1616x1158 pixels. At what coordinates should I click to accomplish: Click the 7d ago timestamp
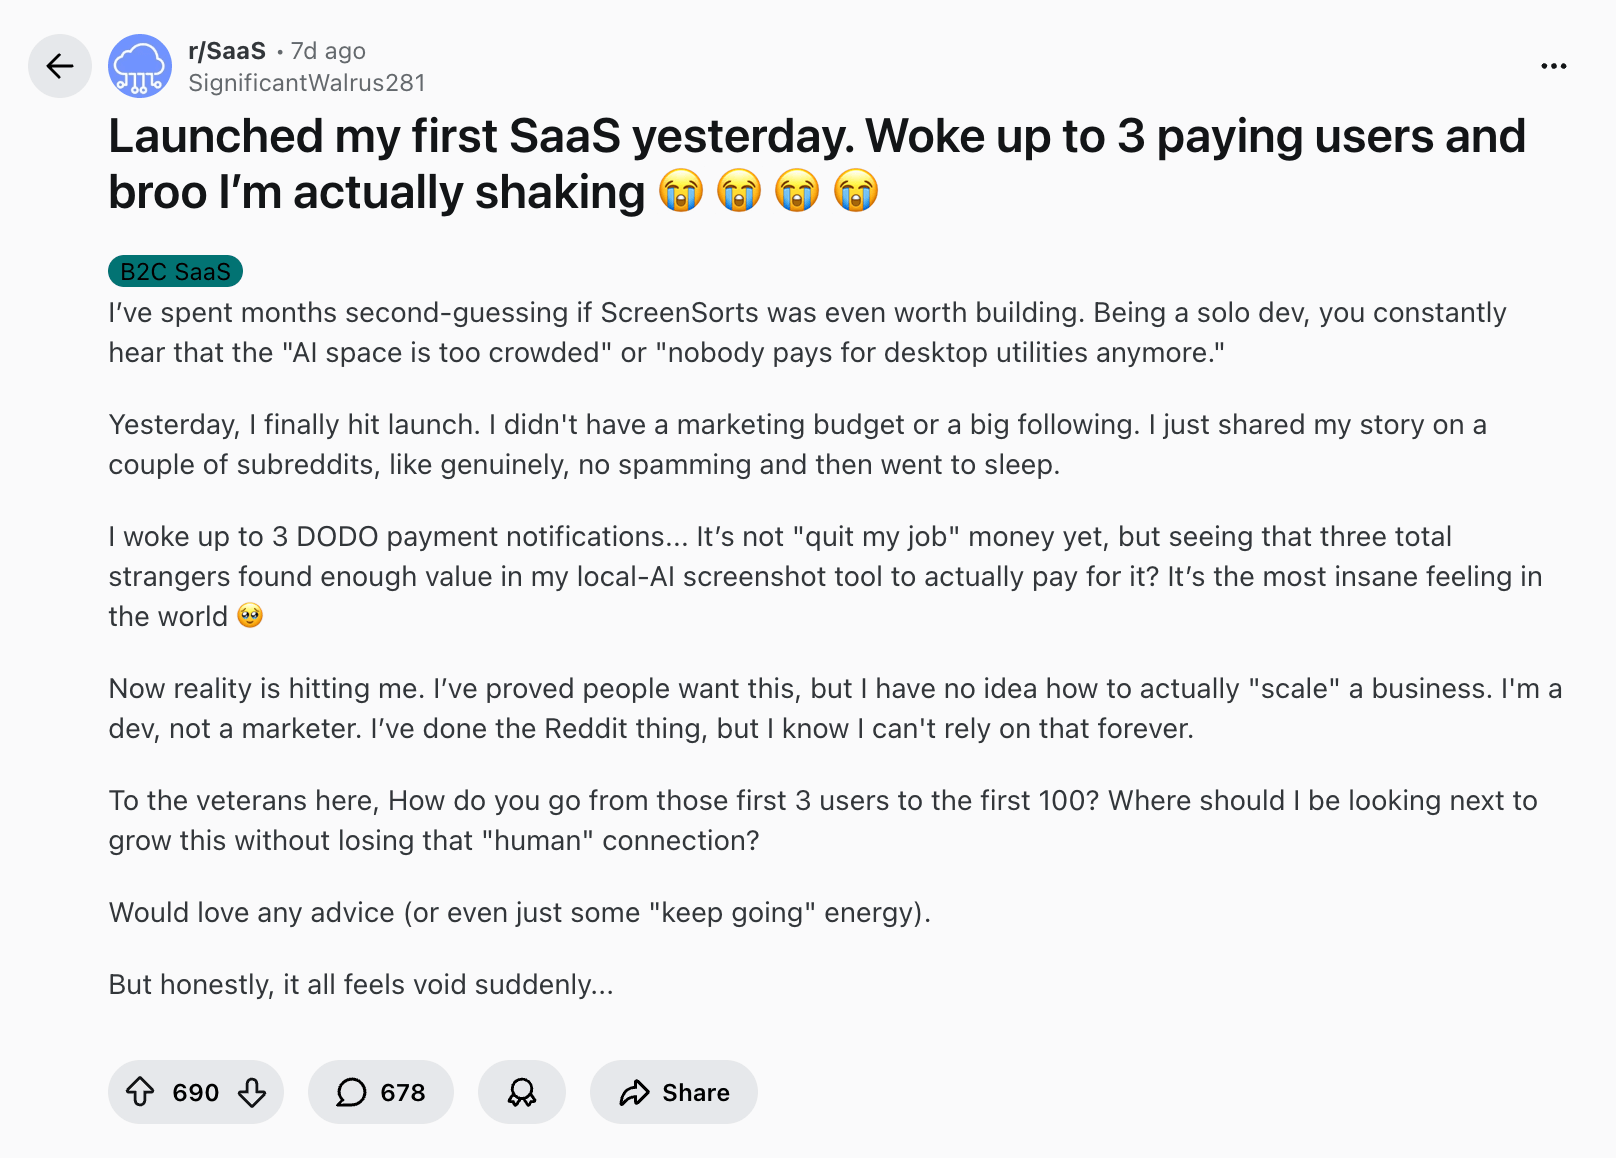[326, 51]
